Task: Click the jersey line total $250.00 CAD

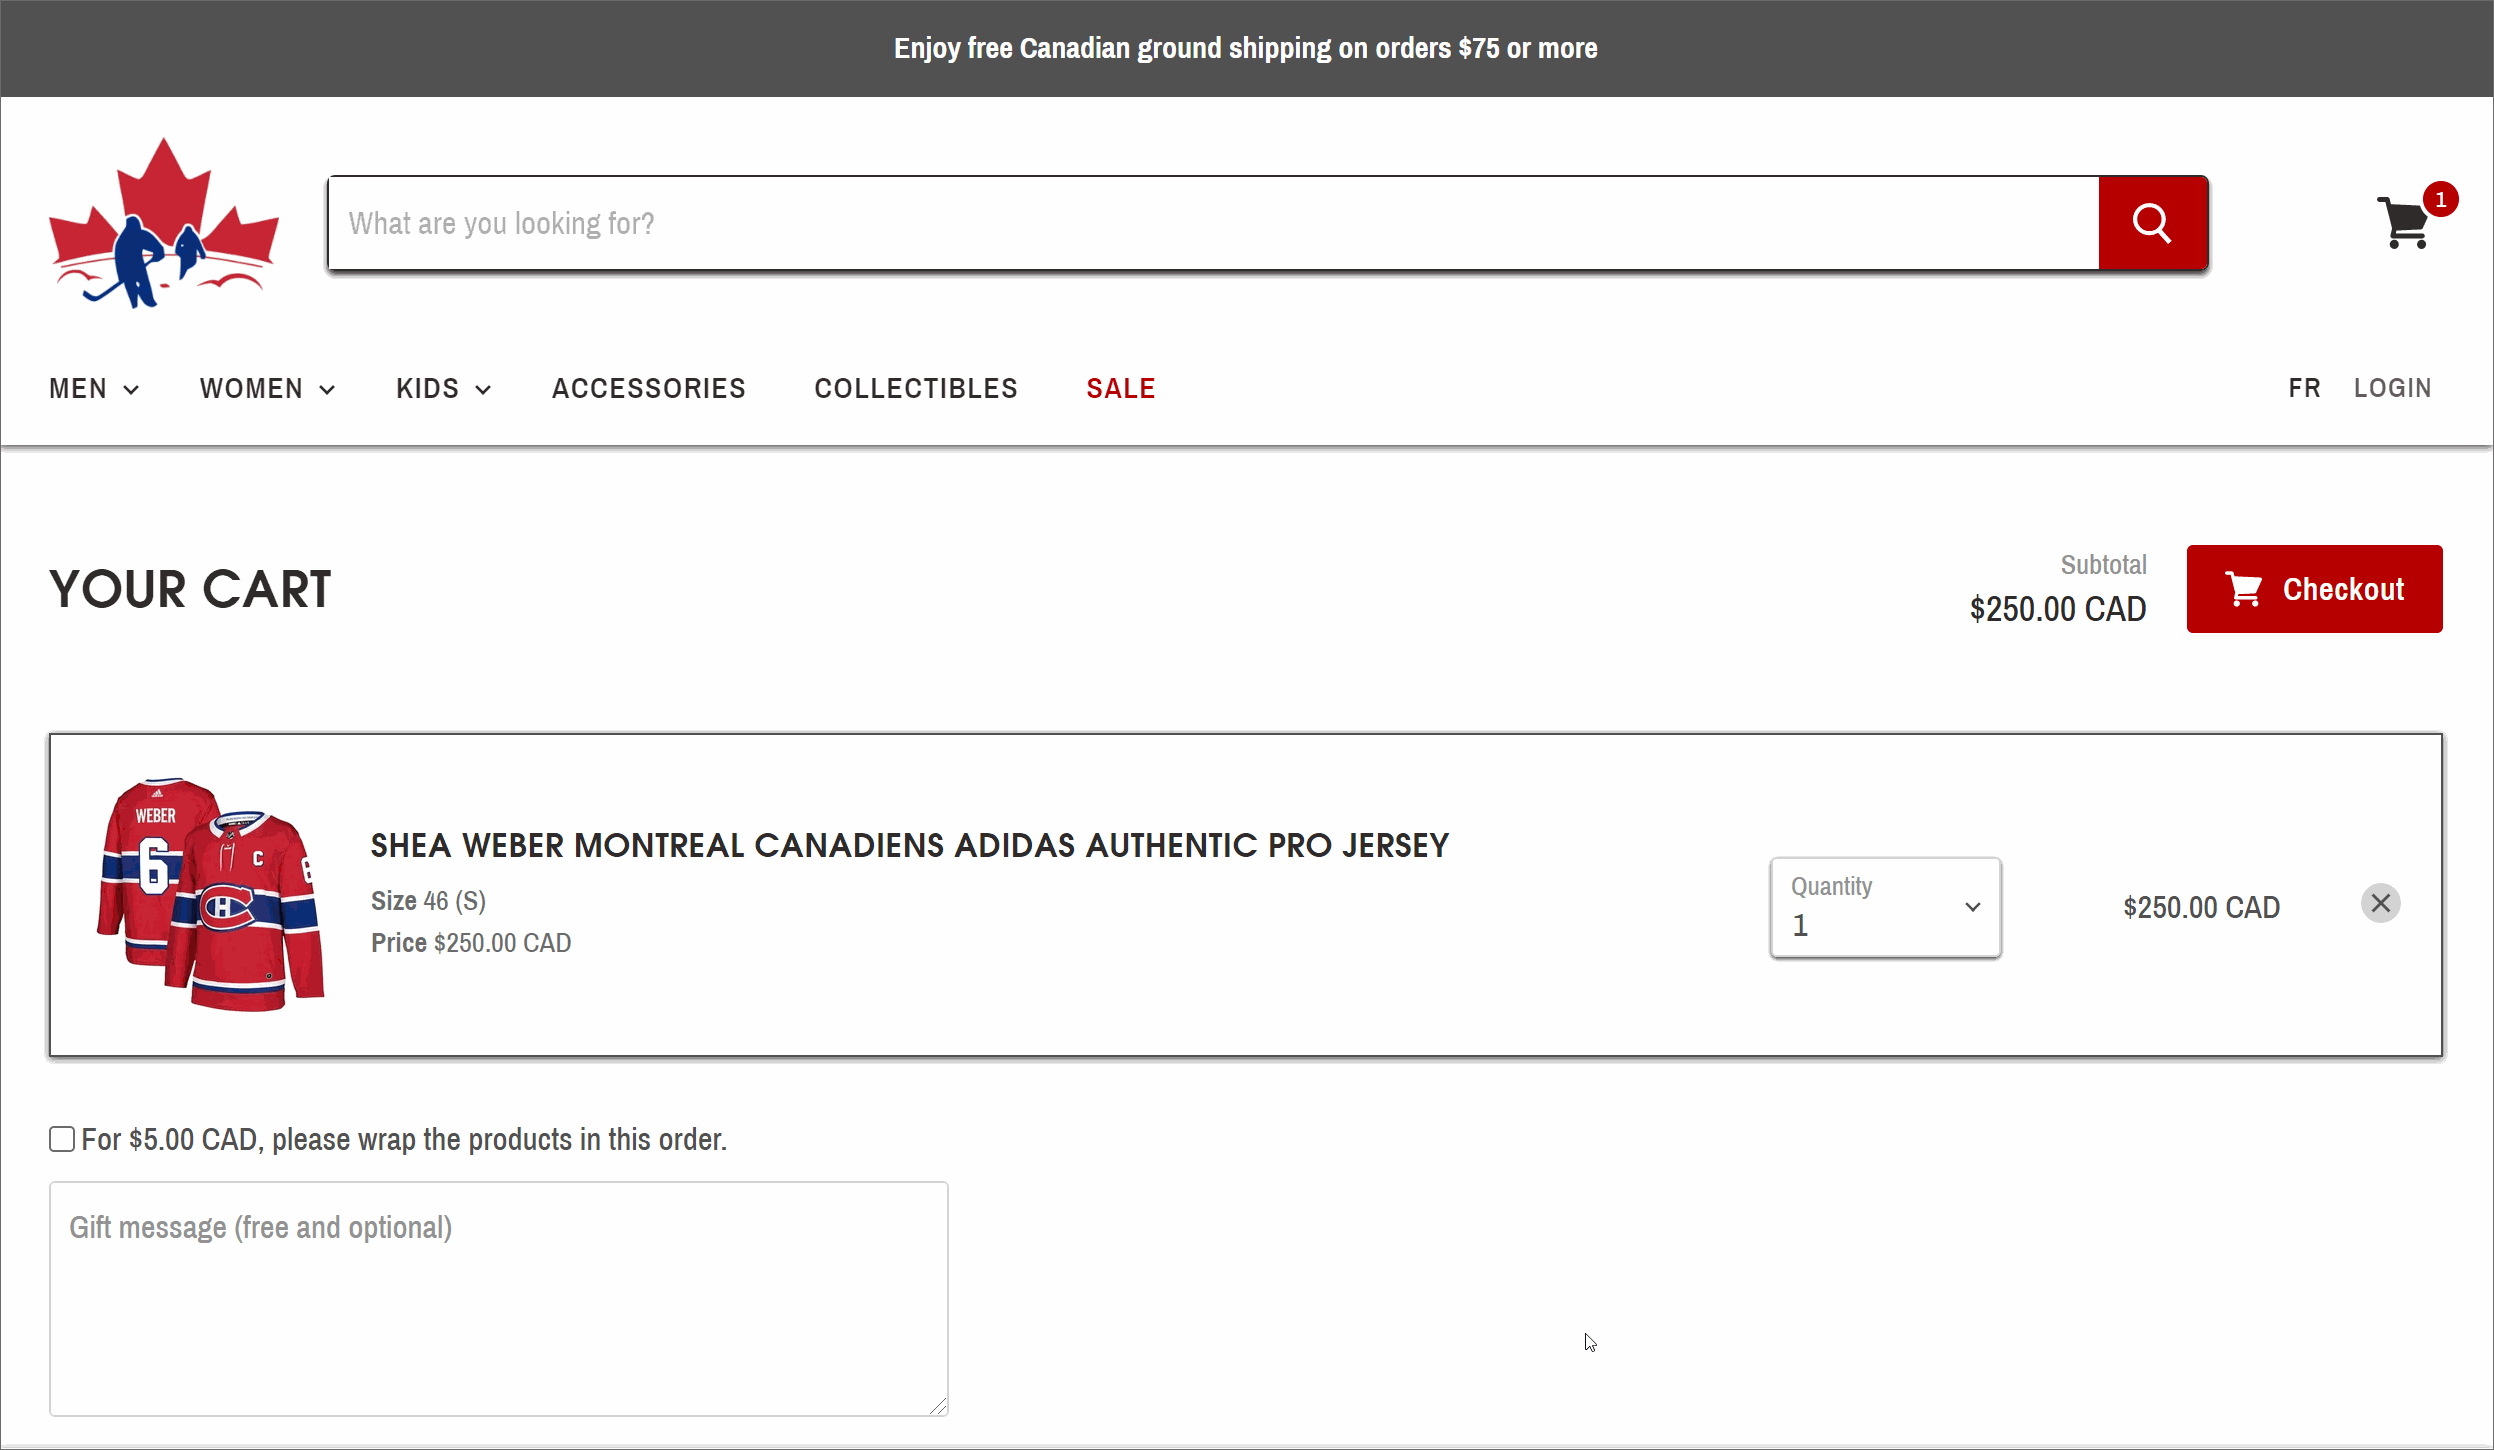Action: [x=2201, y=907]
